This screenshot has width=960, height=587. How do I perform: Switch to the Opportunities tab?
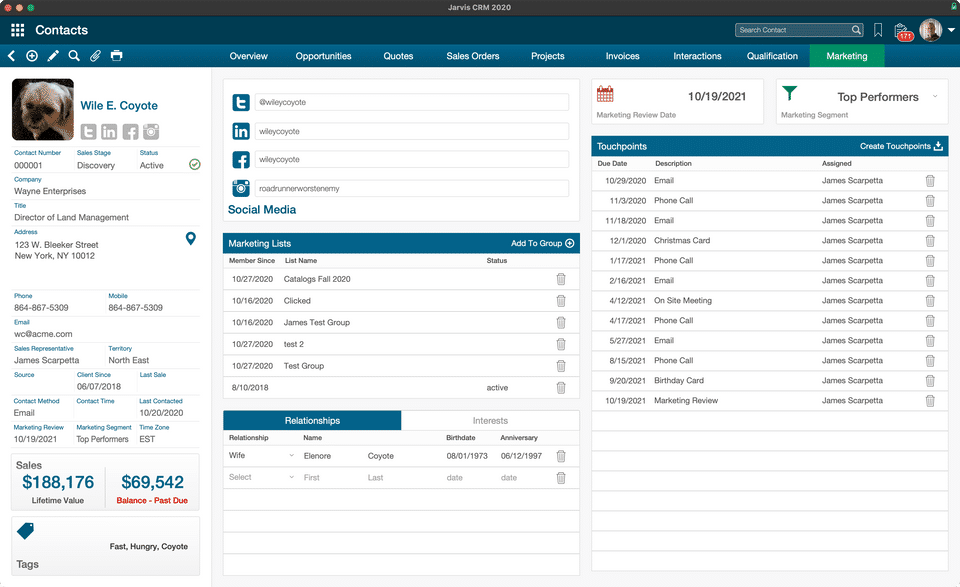323,56
